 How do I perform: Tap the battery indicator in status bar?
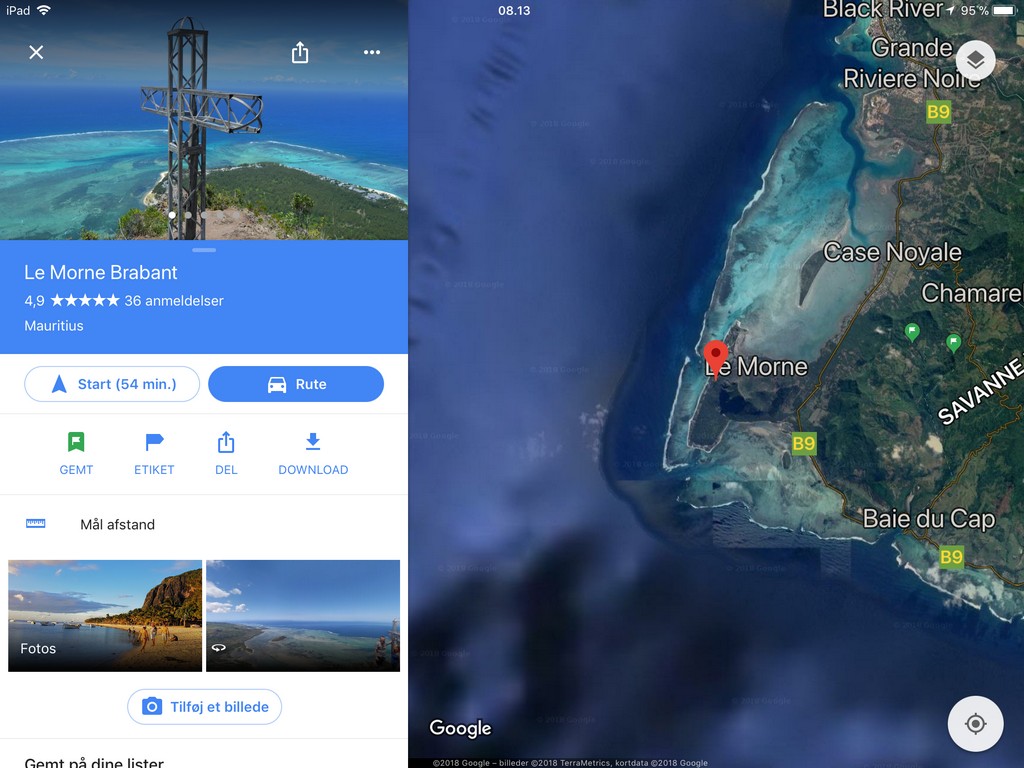pos(1003,10)
